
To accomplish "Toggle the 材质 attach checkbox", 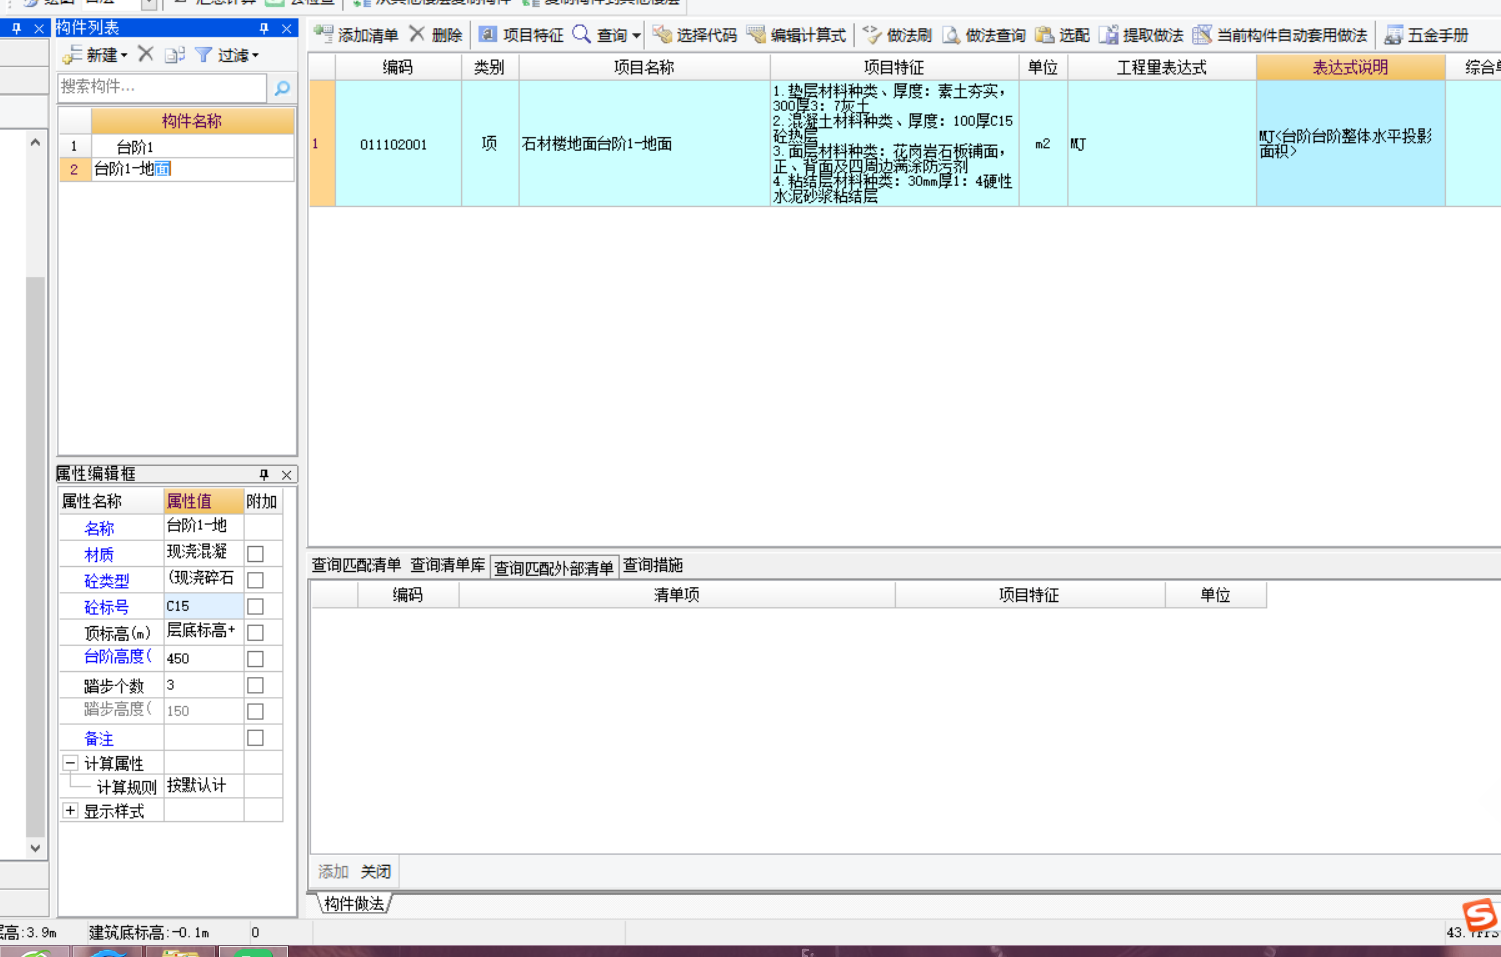I will click(256, 554).
